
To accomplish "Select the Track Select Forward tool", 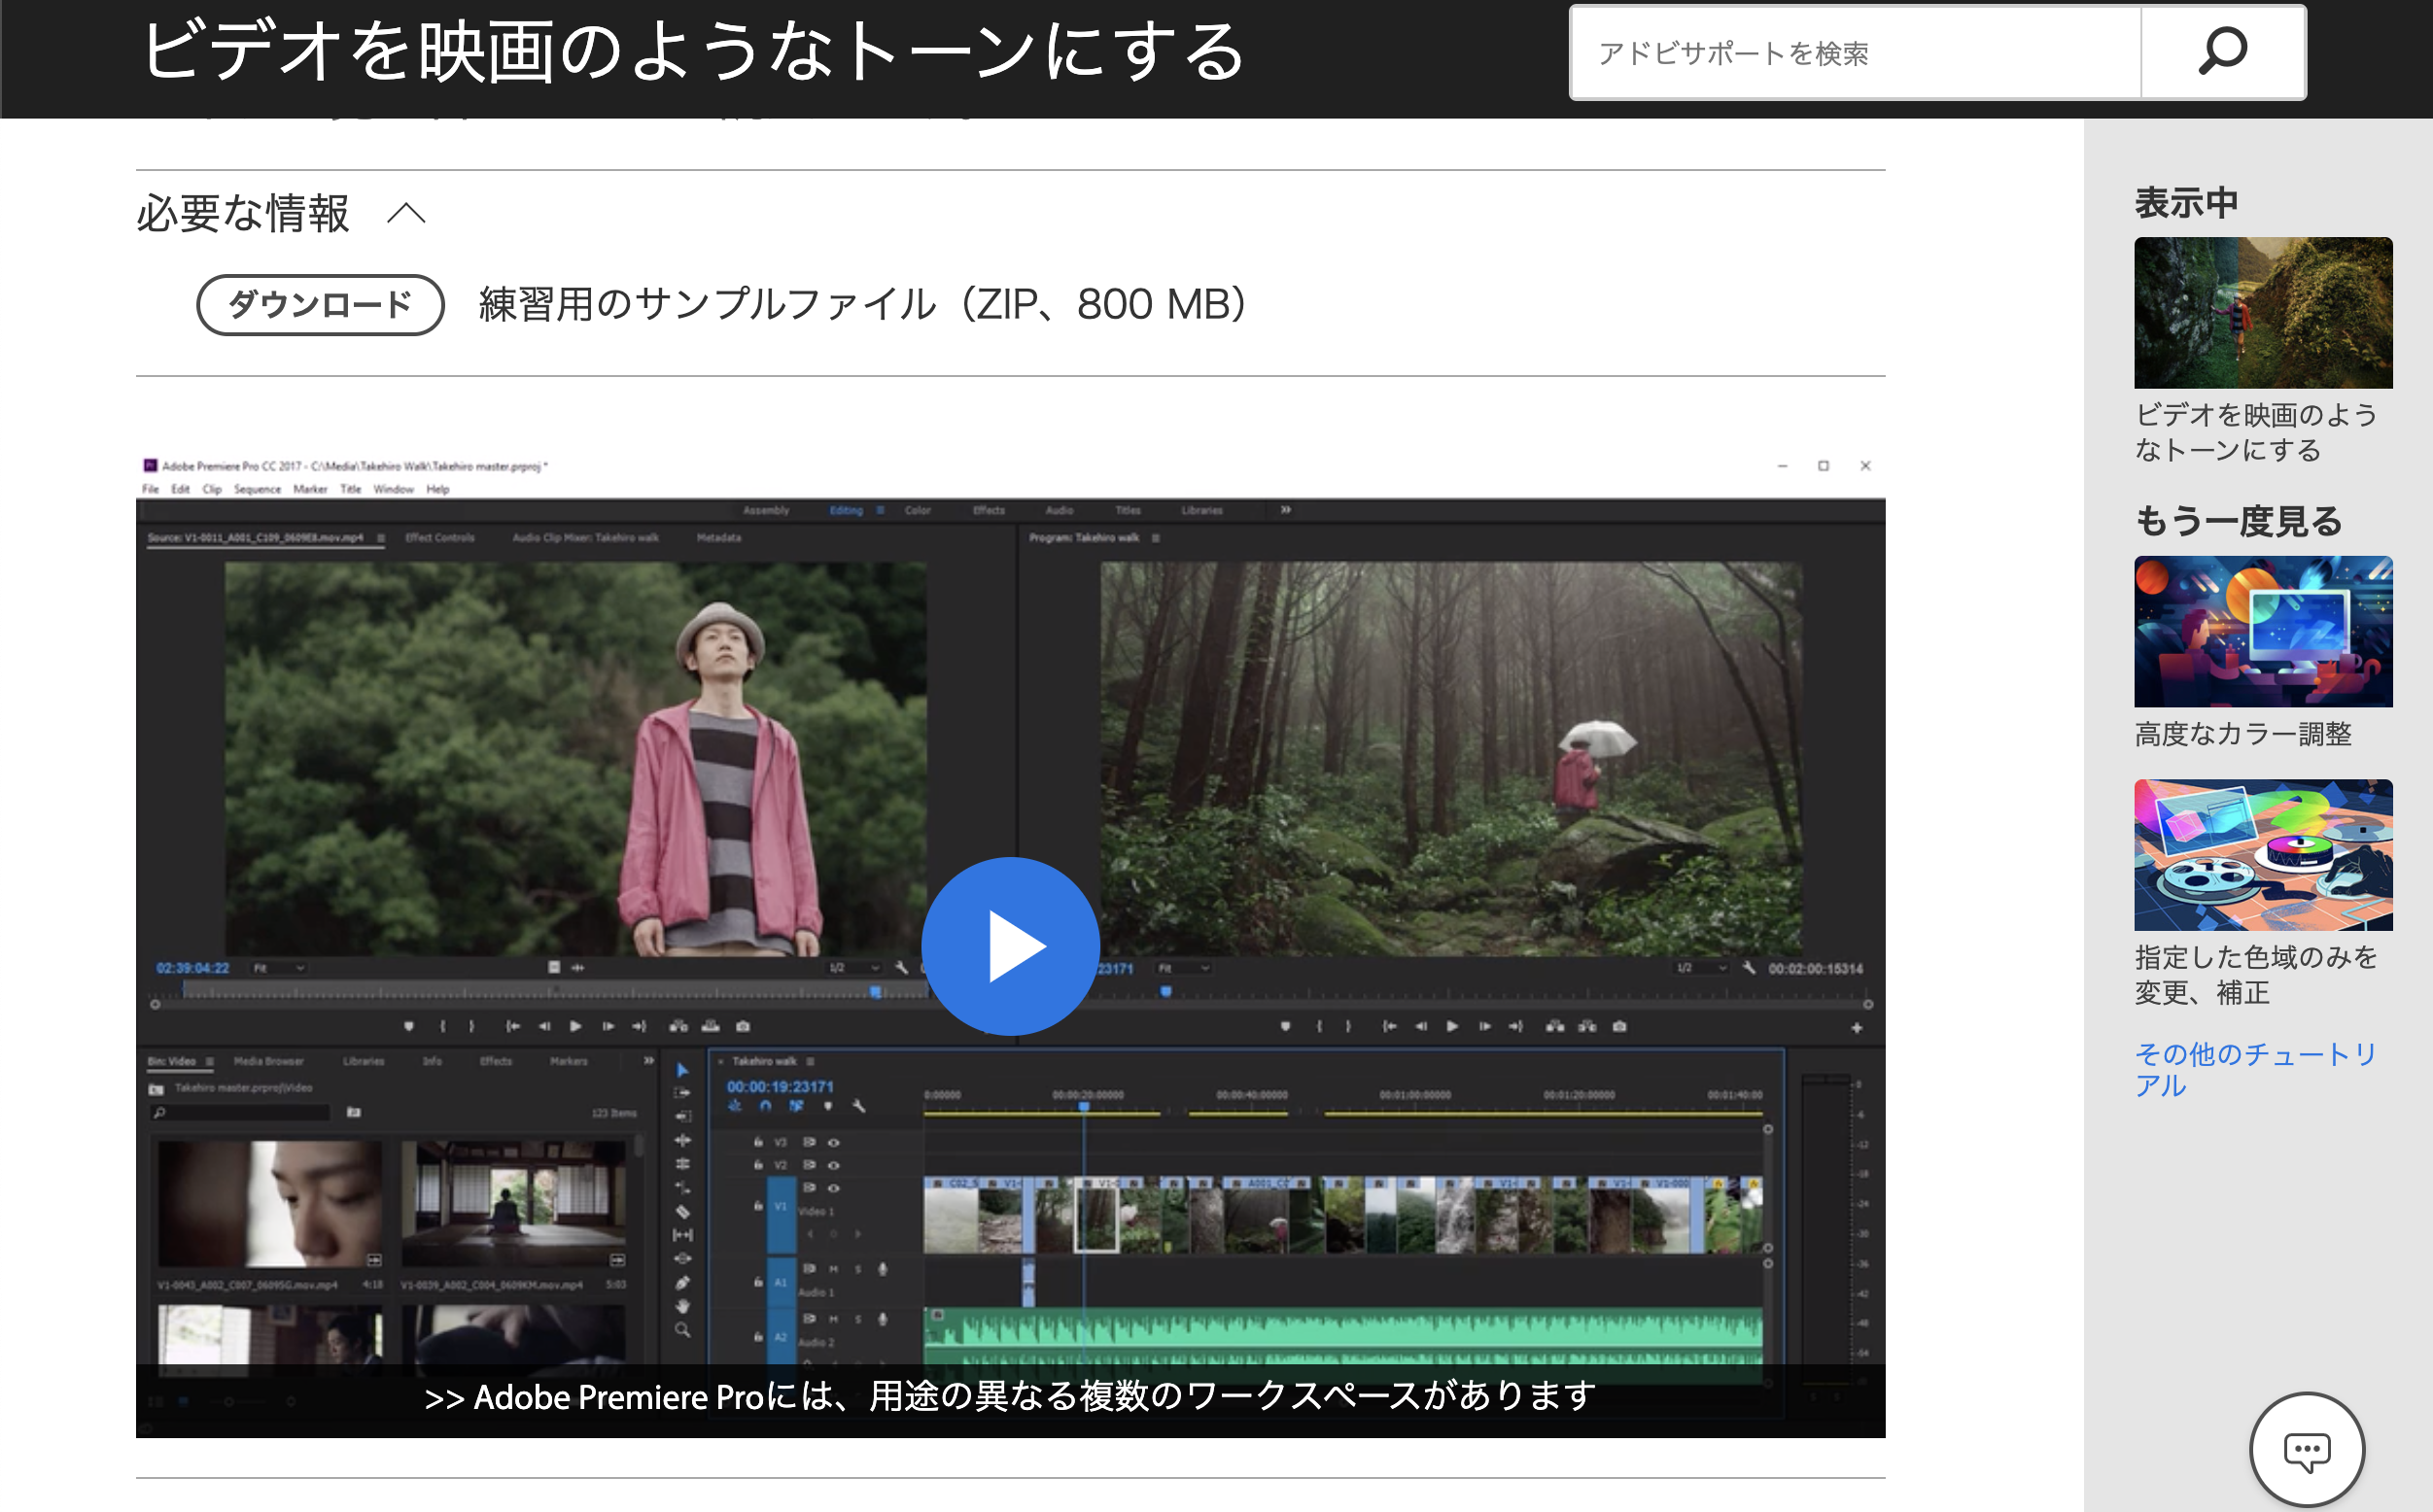I will coord(682,1093).
